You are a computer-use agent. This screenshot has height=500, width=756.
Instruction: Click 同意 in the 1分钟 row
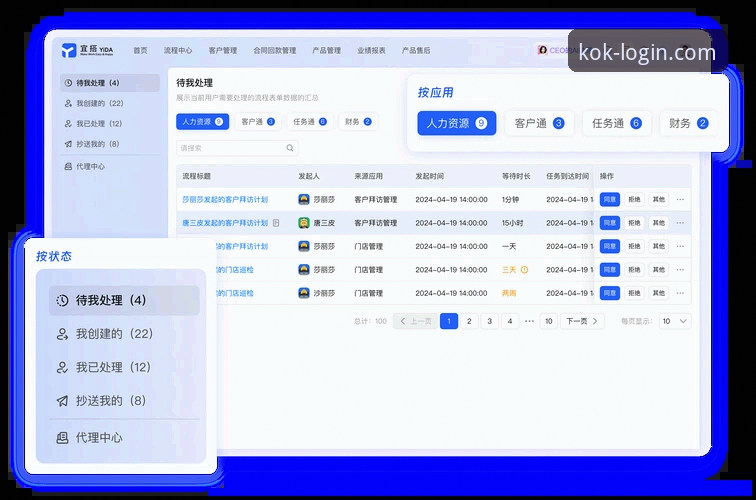[610, 199]
